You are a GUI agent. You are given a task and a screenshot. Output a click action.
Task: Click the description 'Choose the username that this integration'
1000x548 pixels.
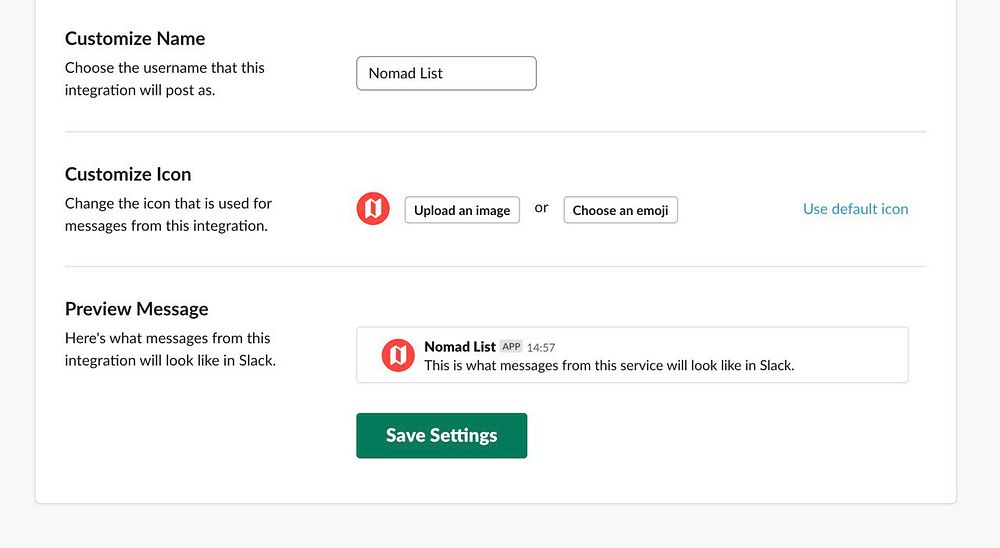pyautogui.click(x=165, y=78)
